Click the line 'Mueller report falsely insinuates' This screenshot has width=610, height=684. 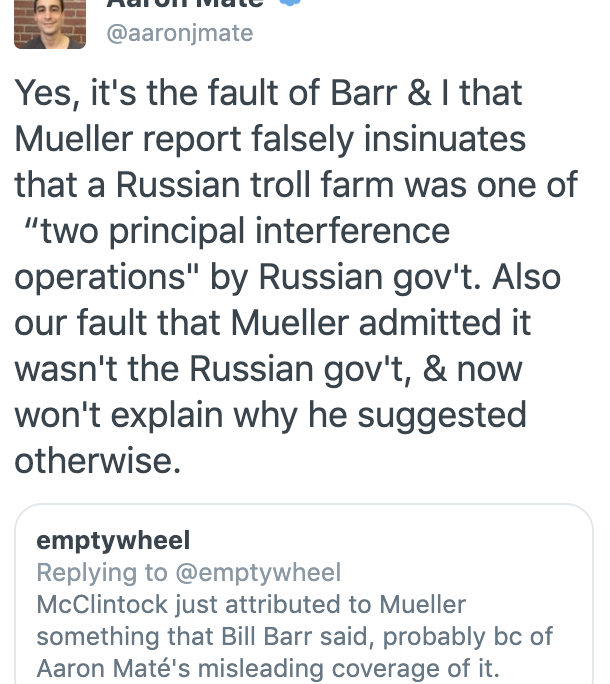click(x=270, y=140)
